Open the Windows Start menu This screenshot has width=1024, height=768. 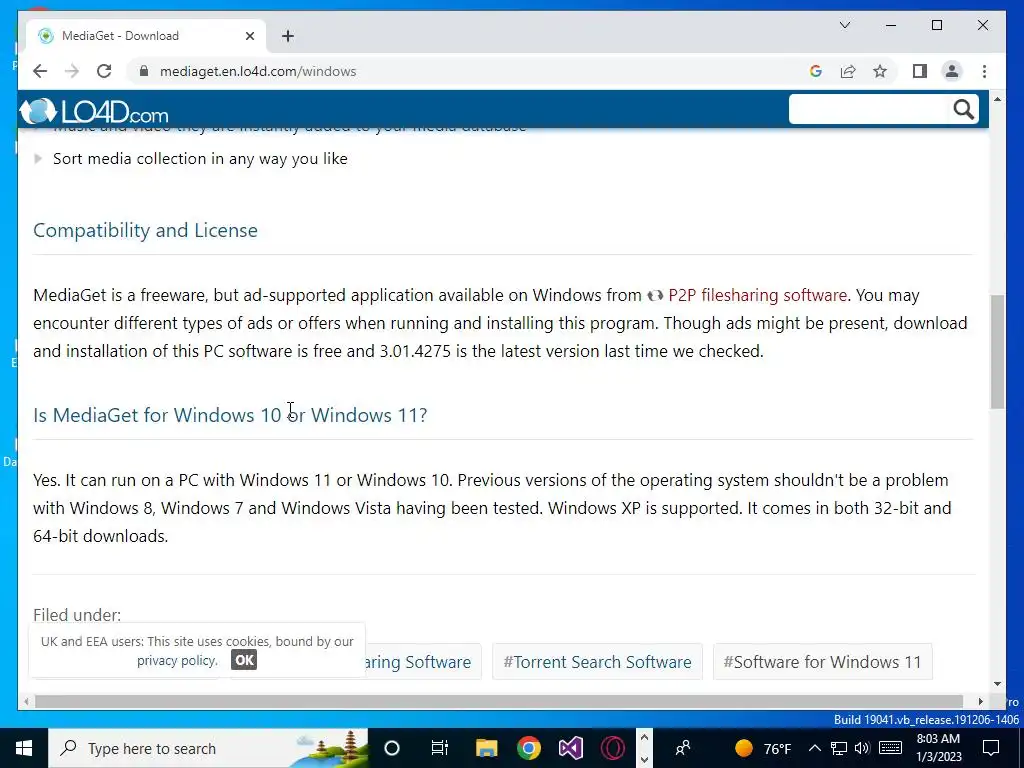point(24,748)
